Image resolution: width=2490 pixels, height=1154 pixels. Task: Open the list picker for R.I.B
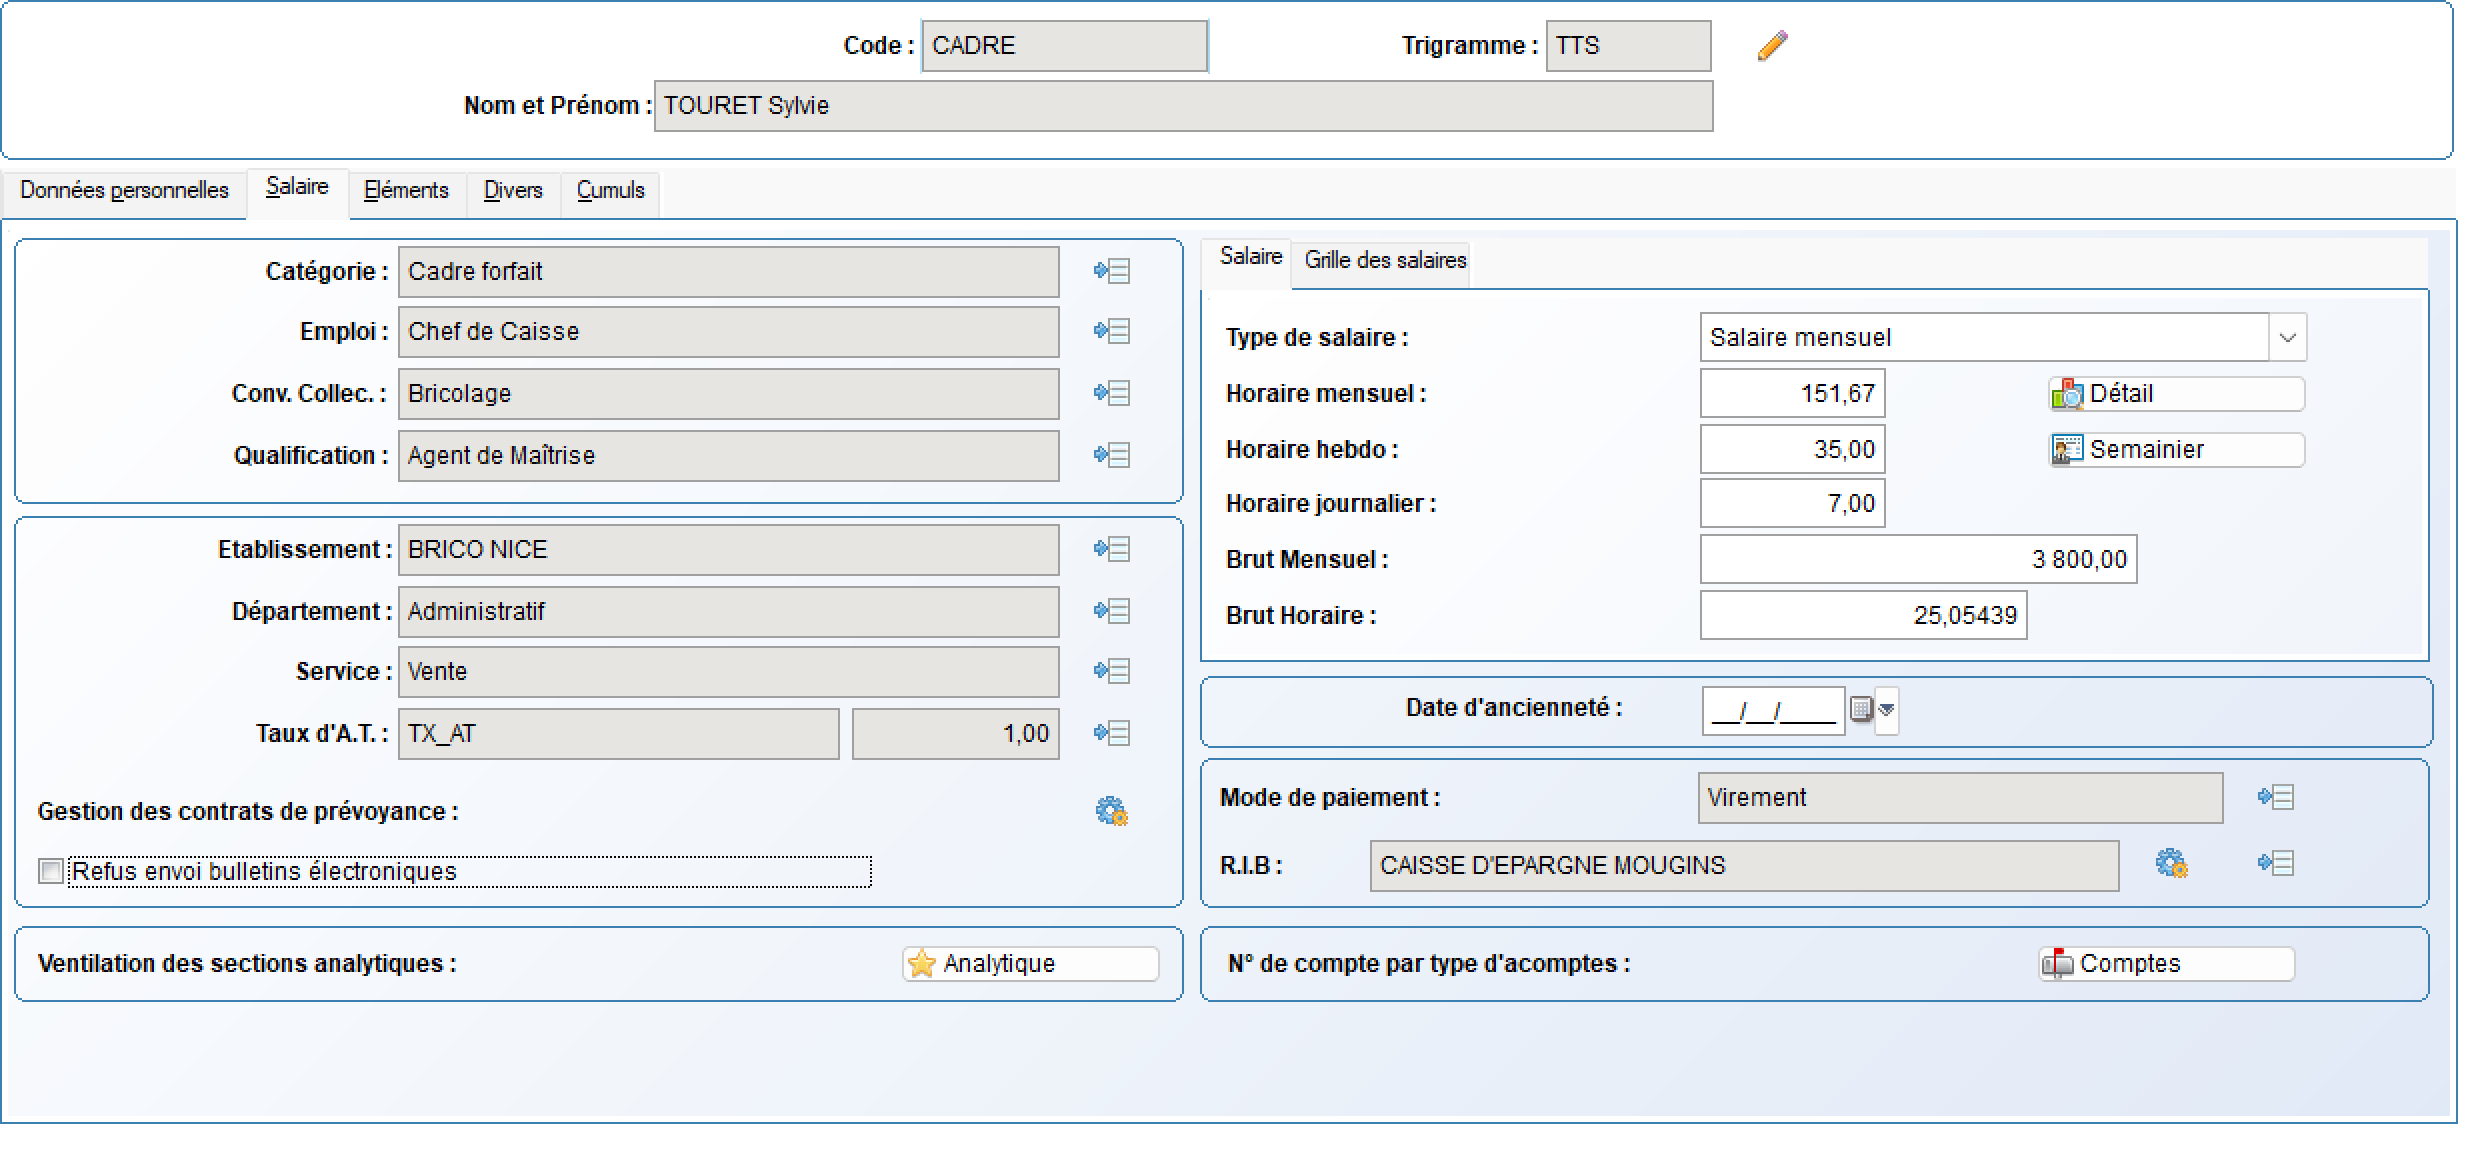pos(2276,863)
